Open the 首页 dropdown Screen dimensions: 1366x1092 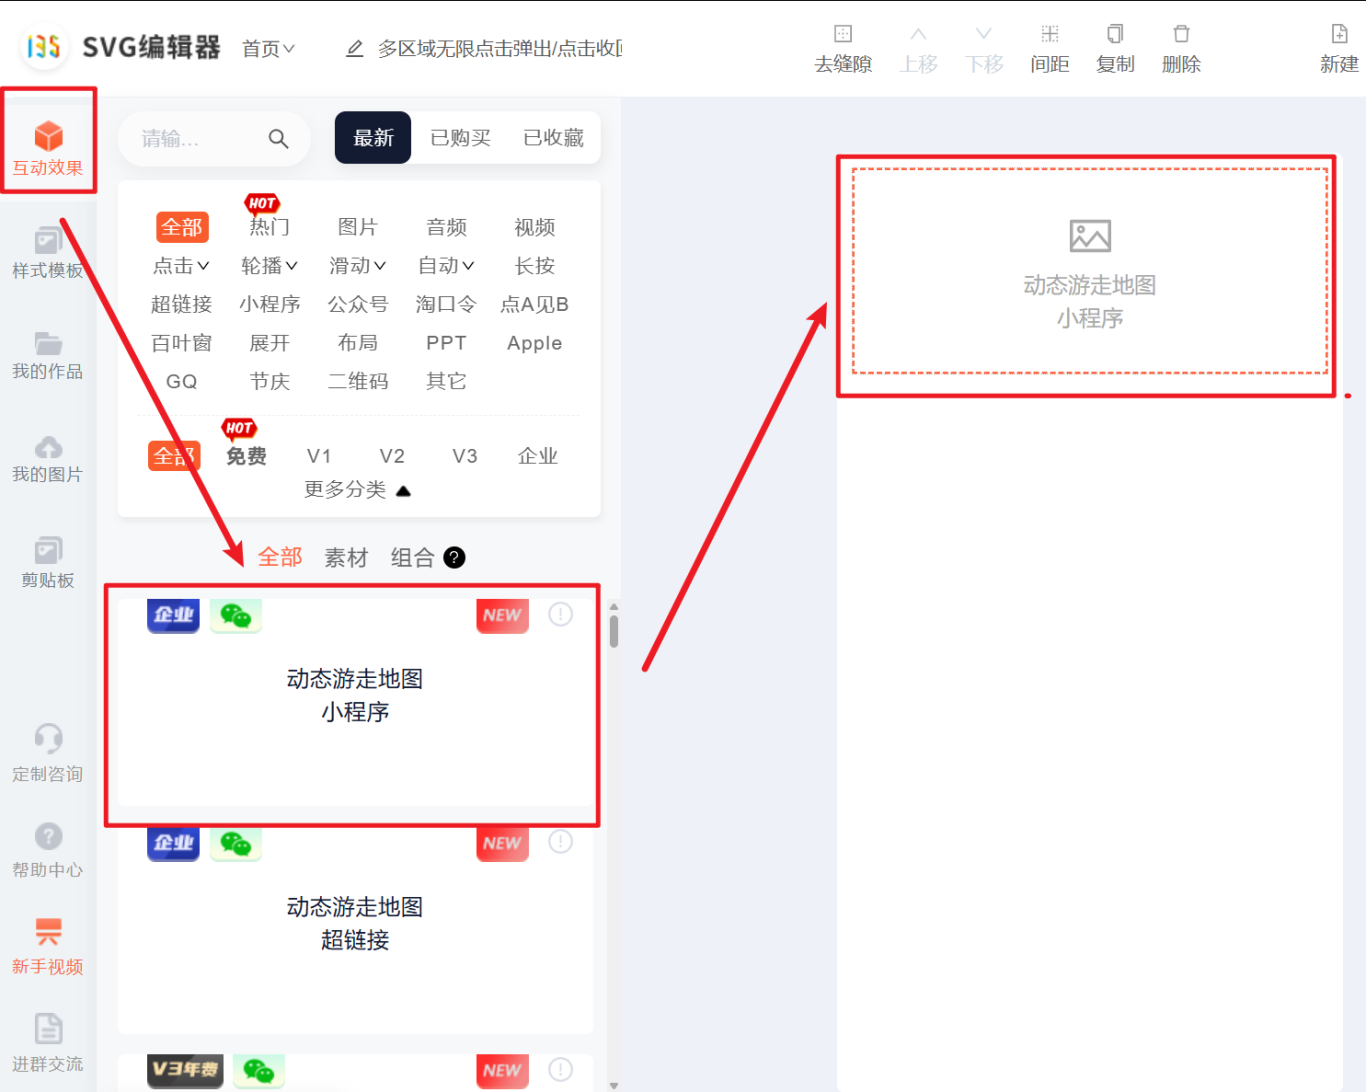point(268,48)
